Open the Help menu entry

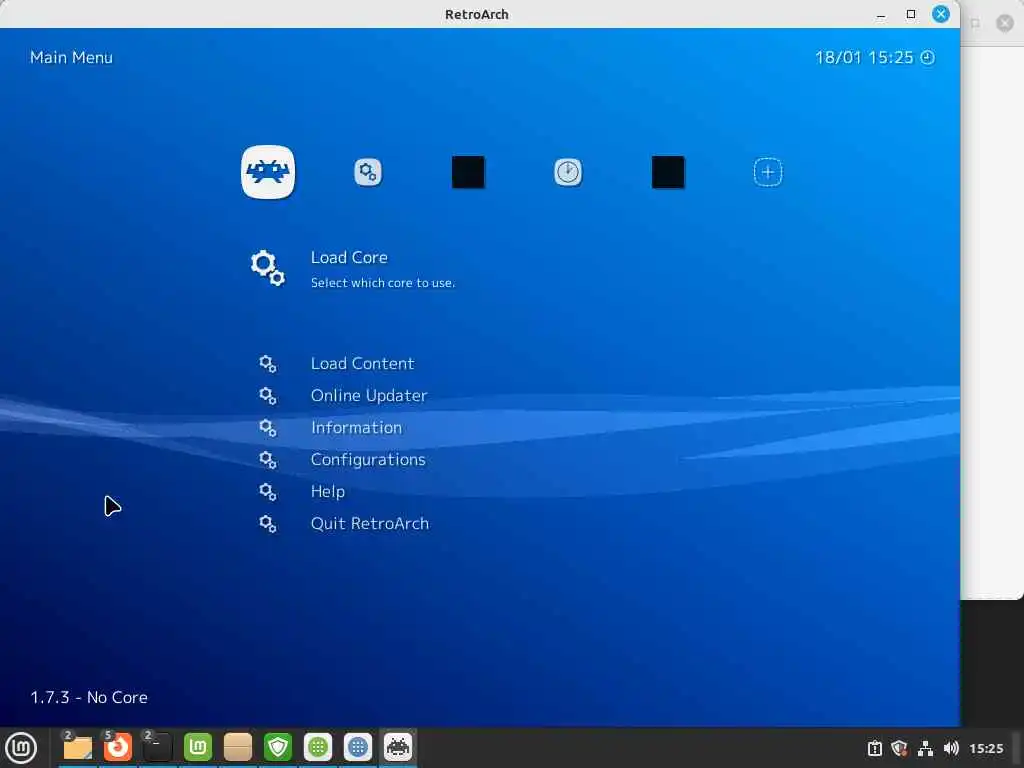[x=328, y=492]
